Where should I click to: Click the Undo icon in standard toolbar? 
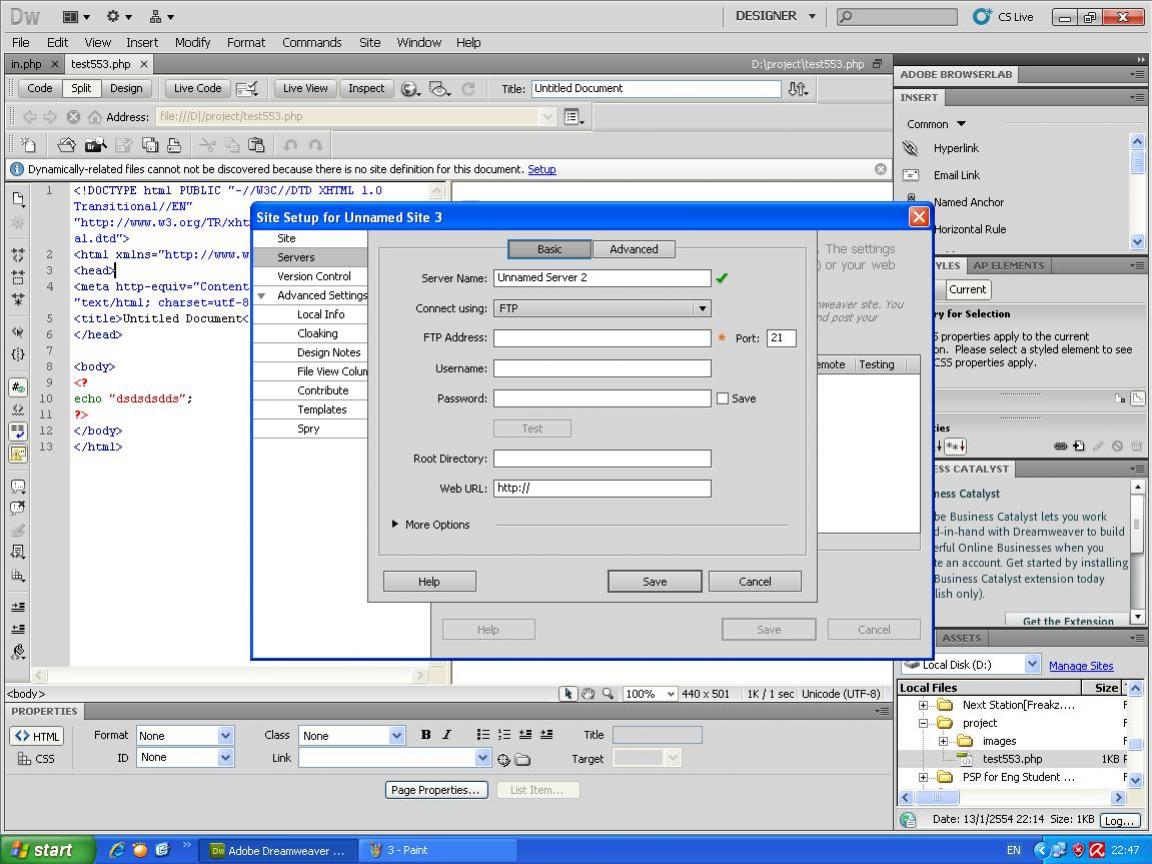pyautogui.click(x=291, y=145)
